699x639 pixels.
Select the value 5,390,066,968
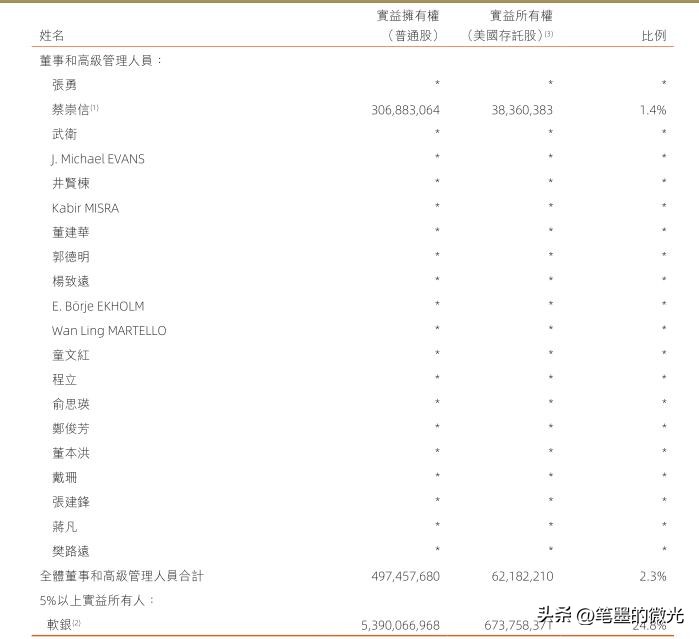(x=400, y=625)
